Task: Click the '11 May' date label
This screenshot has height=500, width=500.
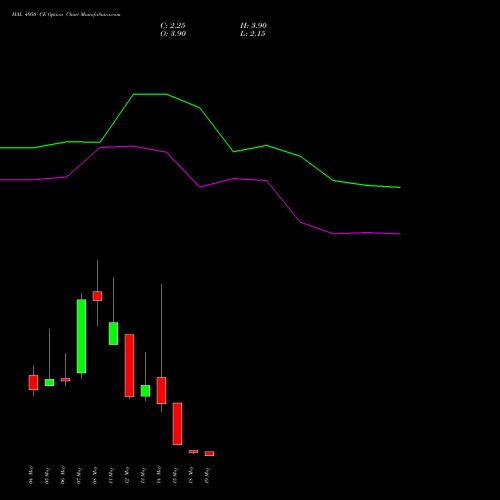Action: pos(111,475)
